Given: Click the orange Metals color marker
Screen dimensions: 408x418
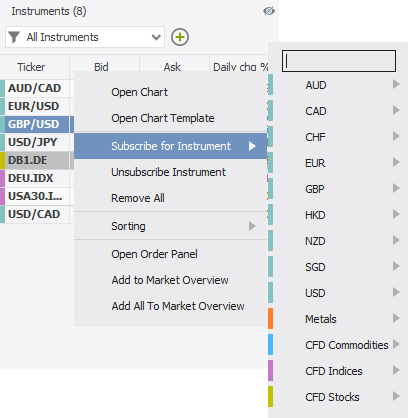Looking at the screenshot, I should [x=270, y=318].
